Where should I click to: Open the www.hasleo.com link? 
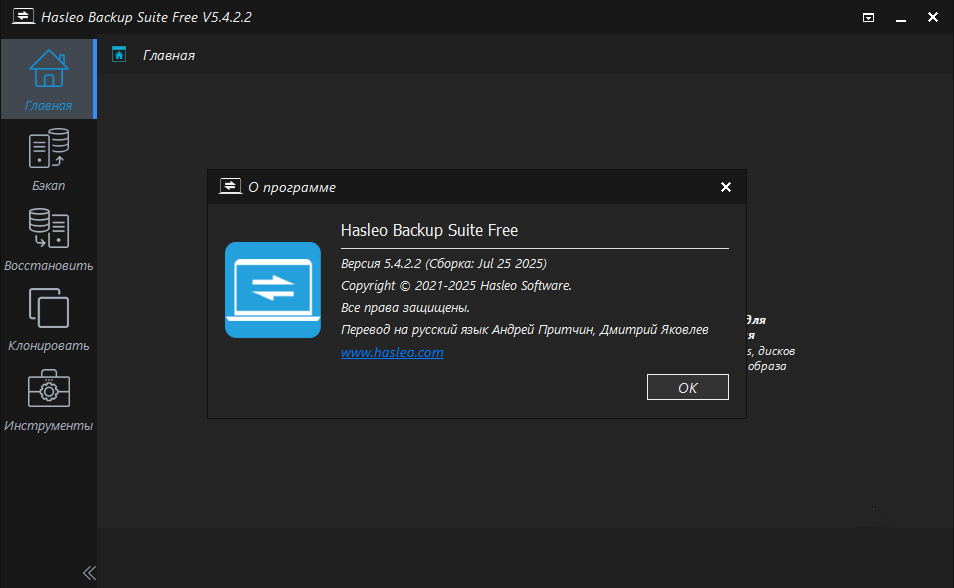392,352
